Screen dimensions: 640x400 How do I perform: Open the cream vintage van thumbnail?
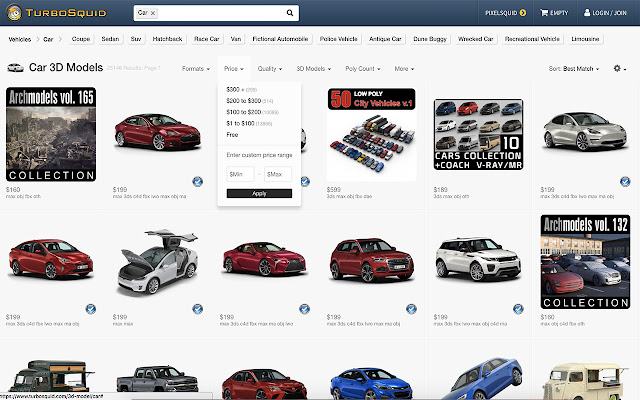coord(585,381)
